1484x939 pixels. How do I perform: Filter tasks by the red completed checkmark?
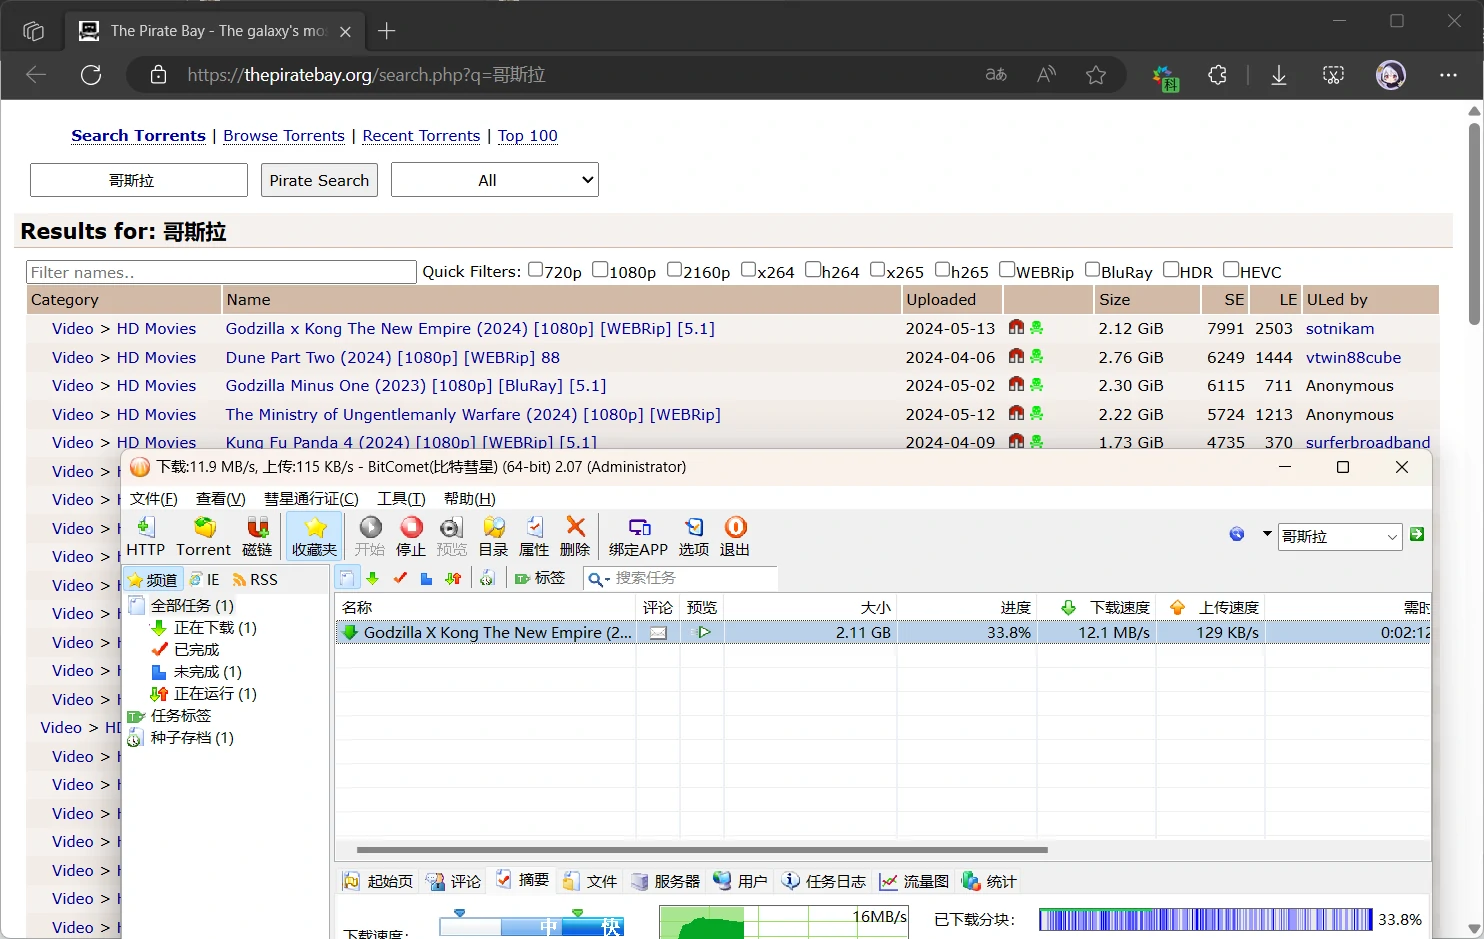400,578
